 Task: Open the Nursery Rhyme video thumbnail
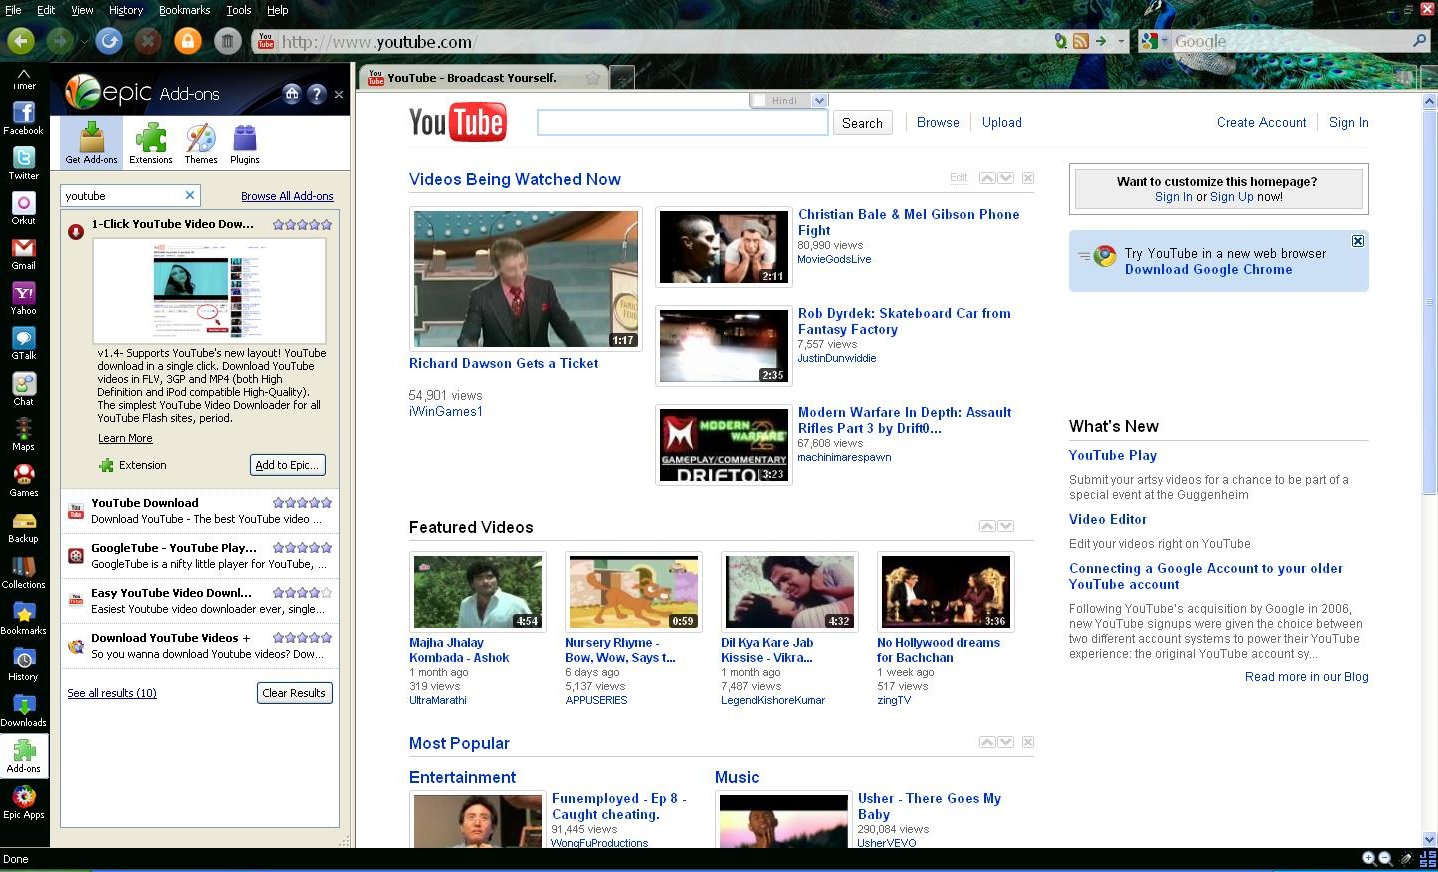coord(633,592)
